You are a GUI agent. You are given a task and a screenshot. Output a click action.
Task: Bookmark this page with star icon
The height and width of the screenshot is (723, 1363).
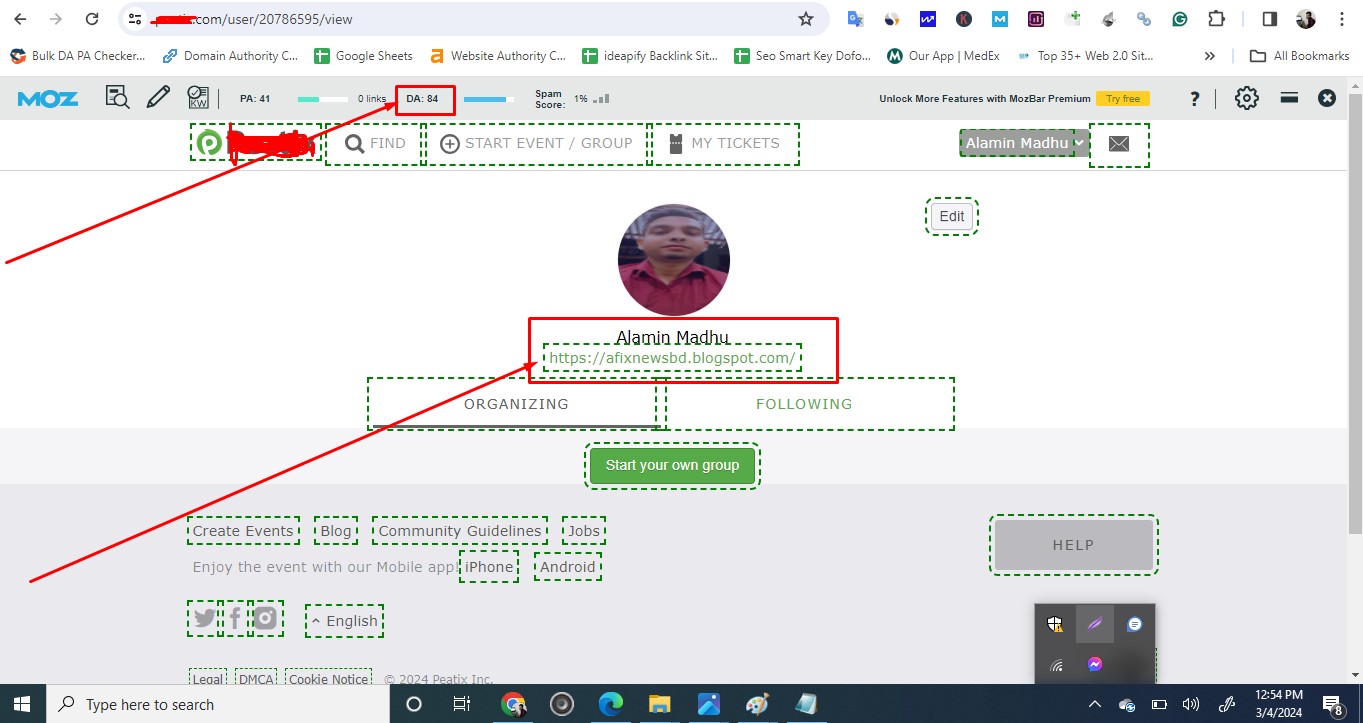(806, 19)
